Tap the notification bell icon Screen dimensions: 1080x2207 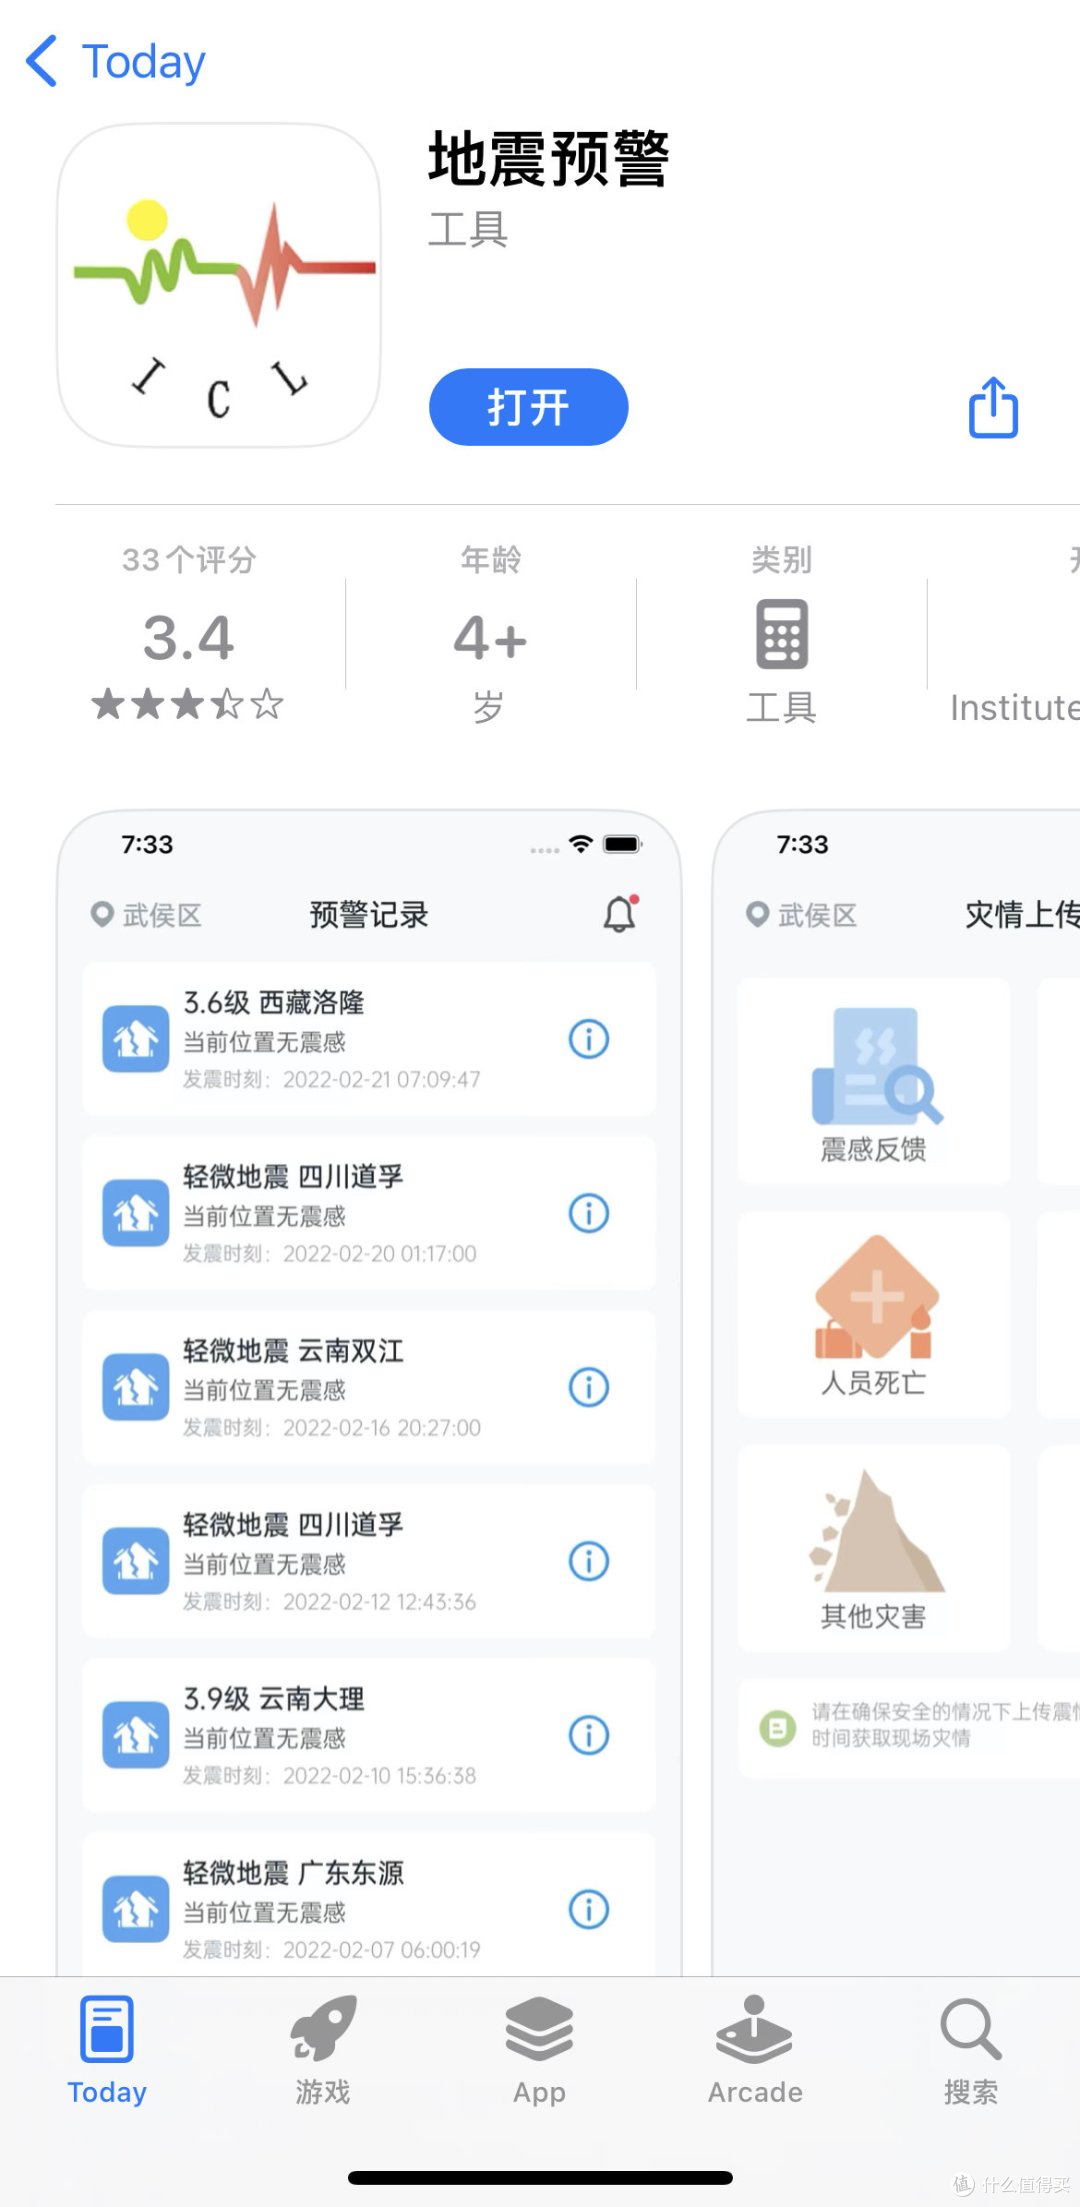point(620,913)
